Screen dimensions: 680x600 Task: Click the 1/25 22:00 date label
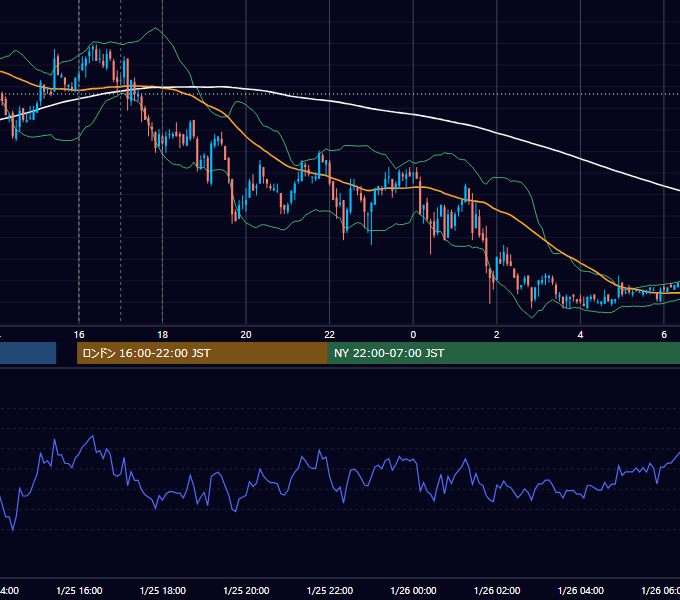(330, 590)
